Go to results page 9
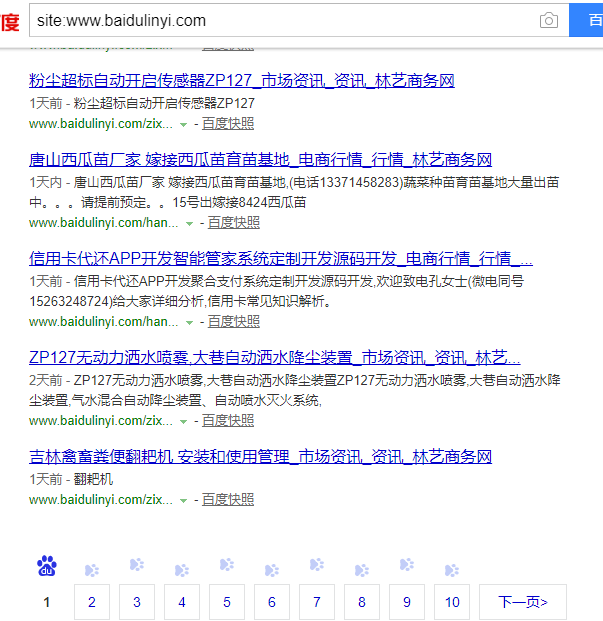 pos(407,602)
